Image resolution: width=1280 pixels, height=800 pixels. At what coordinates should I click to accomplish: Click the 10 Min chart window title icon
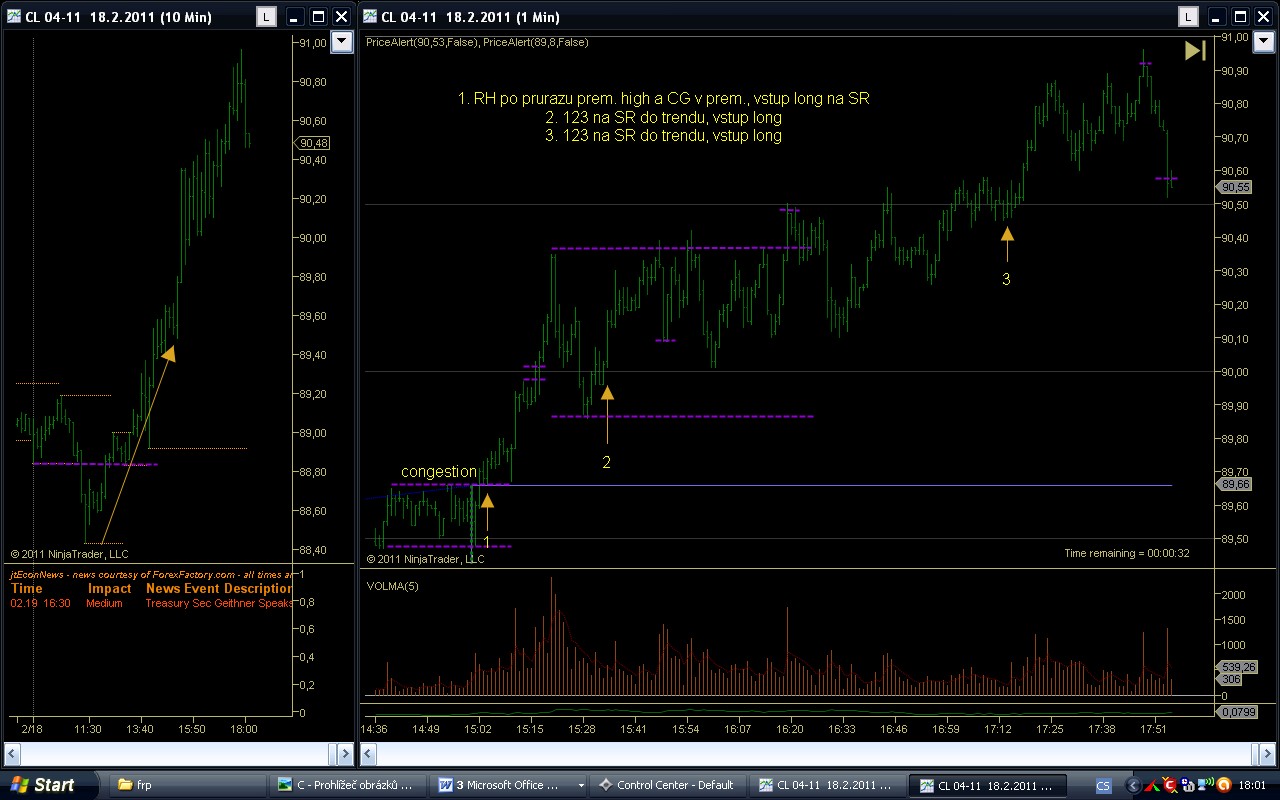click(14, 17)
